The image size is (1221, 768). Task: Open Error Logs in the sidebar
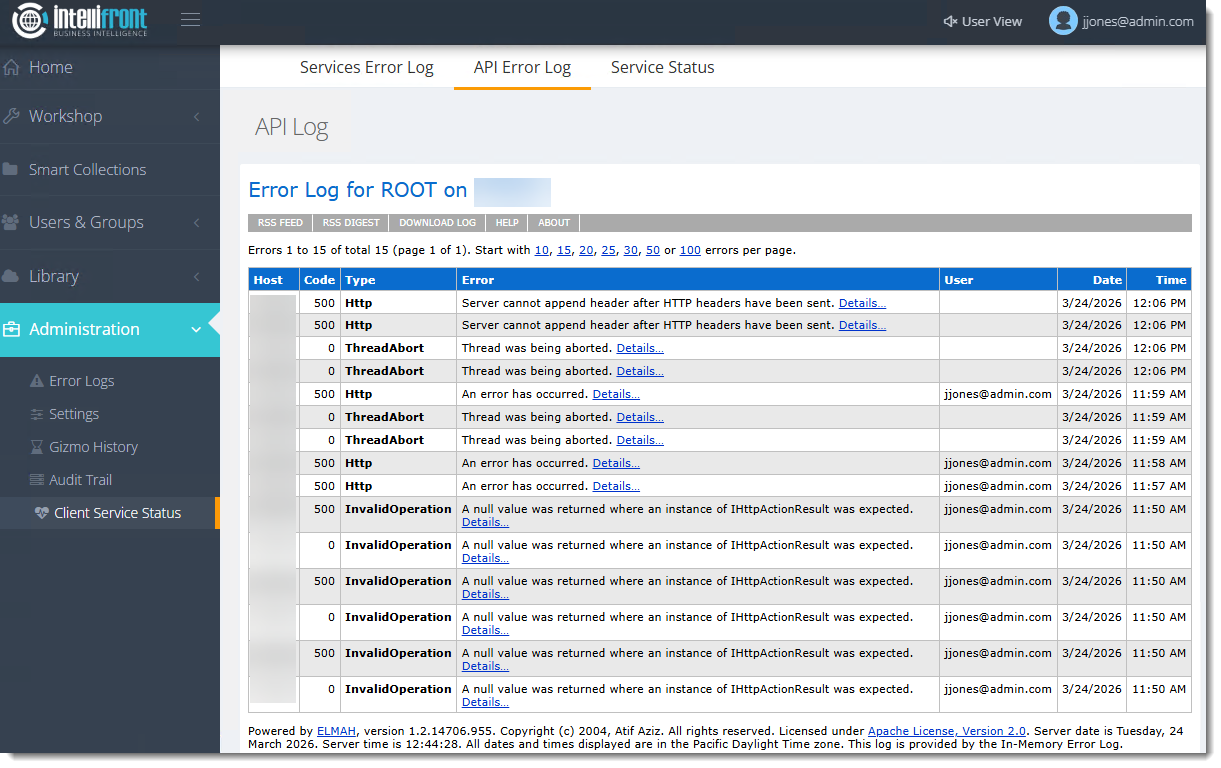(81, 381)
